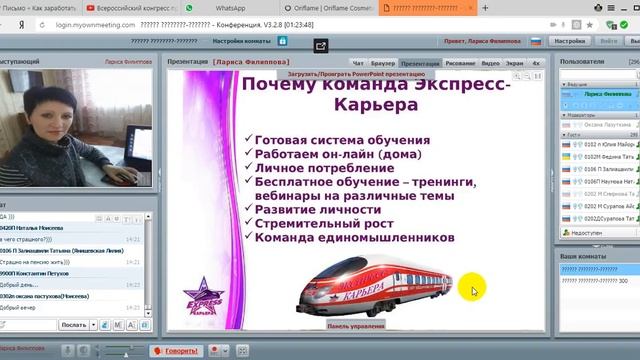Click the chat scrollbar down arrow
This screenshot has width=640, height=360.
148,313
